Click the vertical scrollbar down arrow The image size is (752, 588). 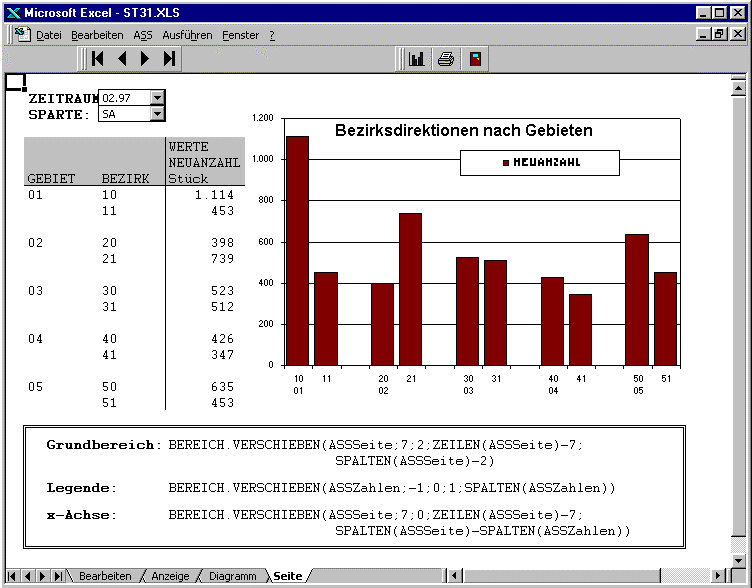pos(739,558)
